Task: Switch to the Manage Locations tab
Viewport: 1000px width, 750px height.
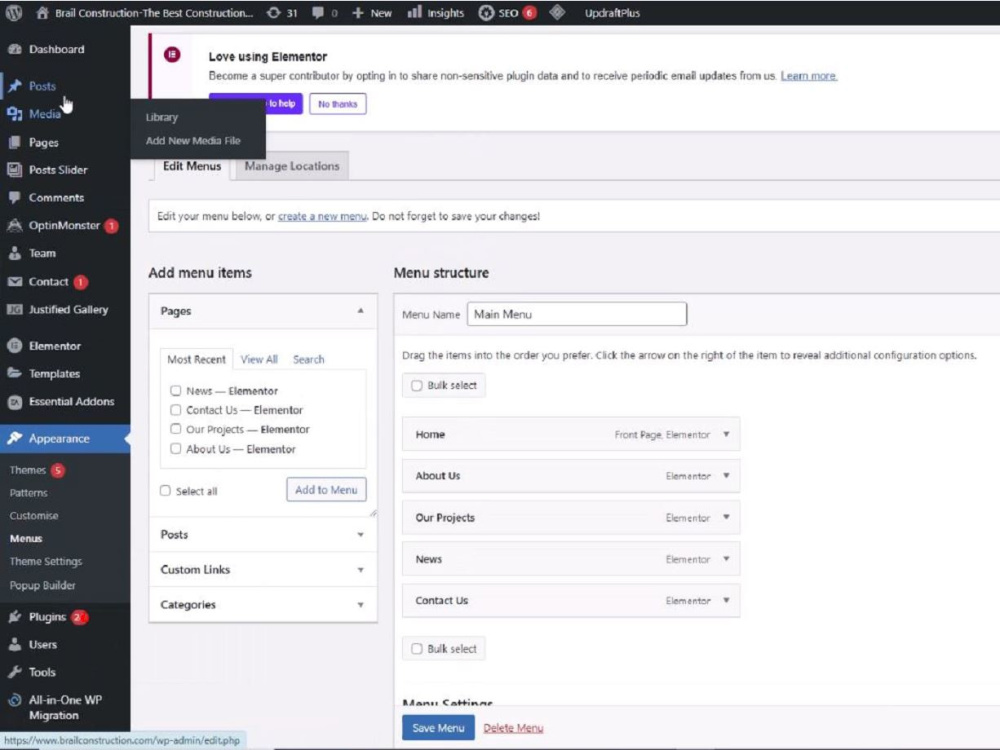Action: tap(292, 166)
